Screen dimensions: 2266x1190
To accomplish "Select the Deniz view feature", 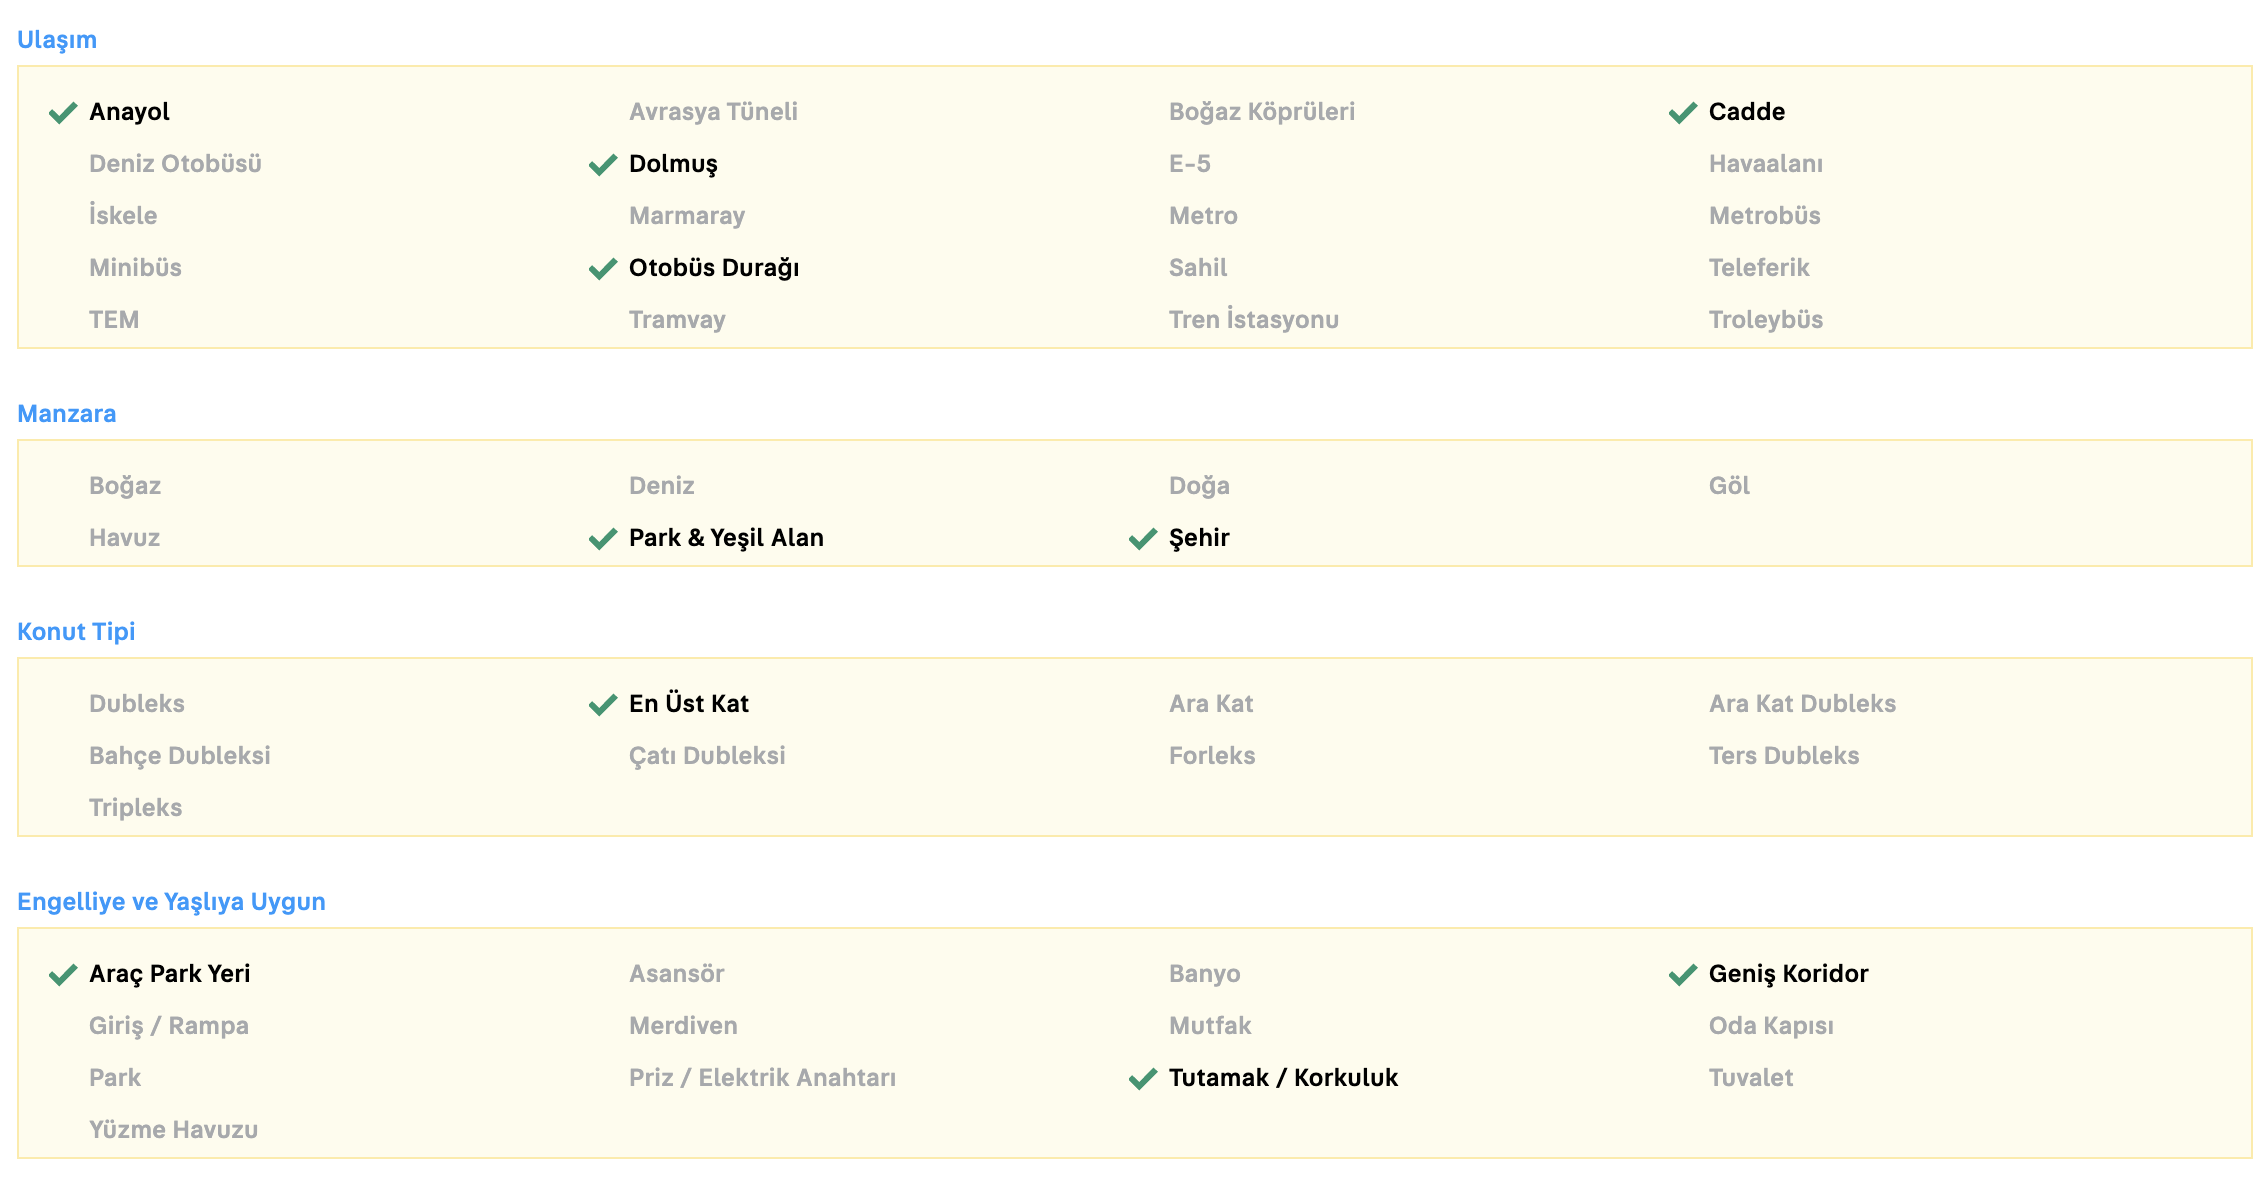I will coord(661,486).
